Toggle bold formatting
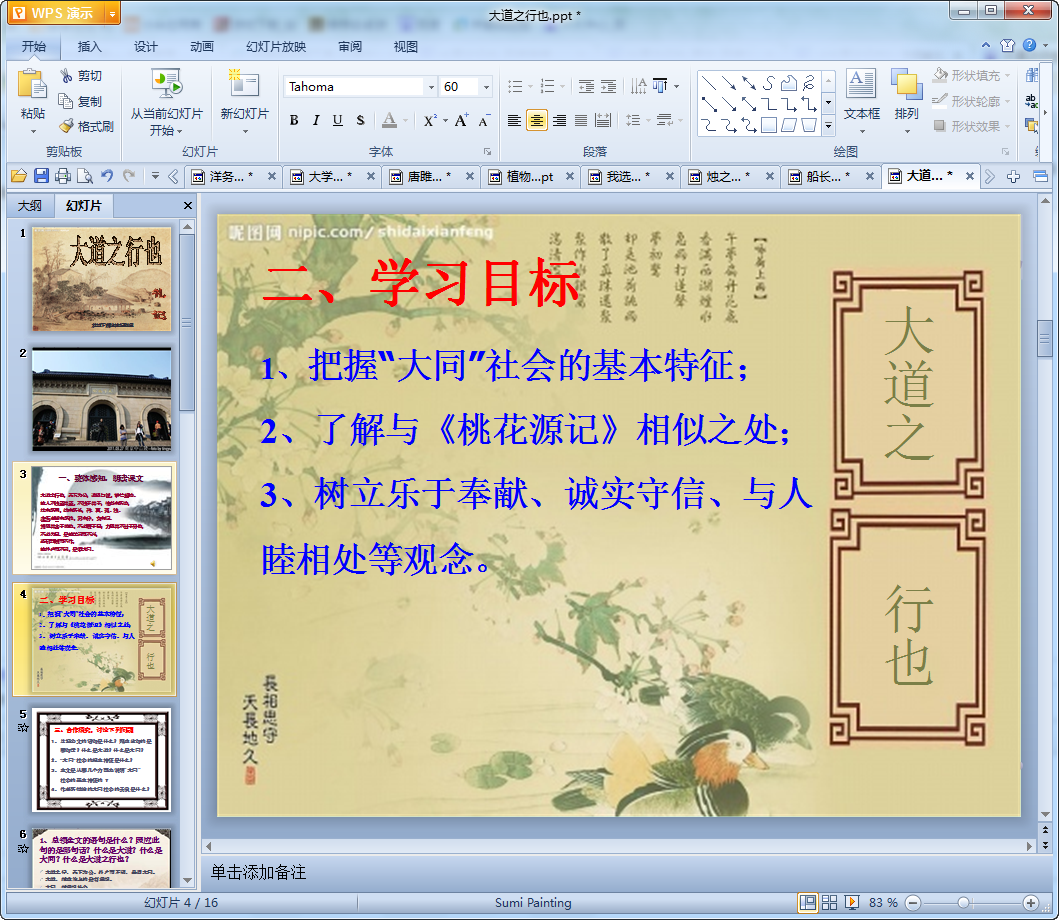 [x=294, y=120]
